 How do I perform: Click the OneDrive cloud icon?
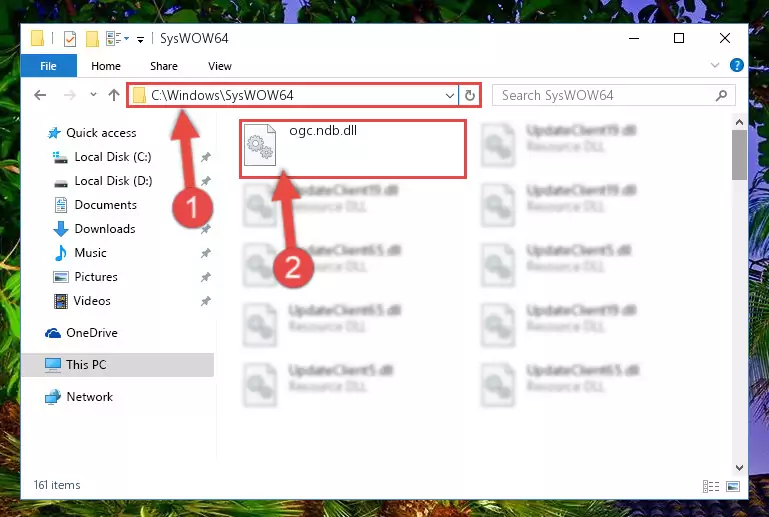53,334
